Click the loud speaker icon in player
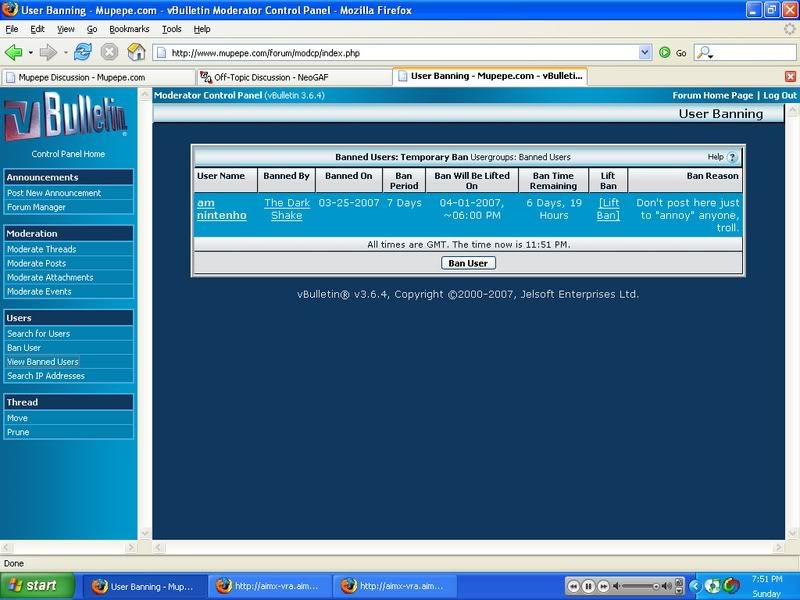 tap(667, 586)
